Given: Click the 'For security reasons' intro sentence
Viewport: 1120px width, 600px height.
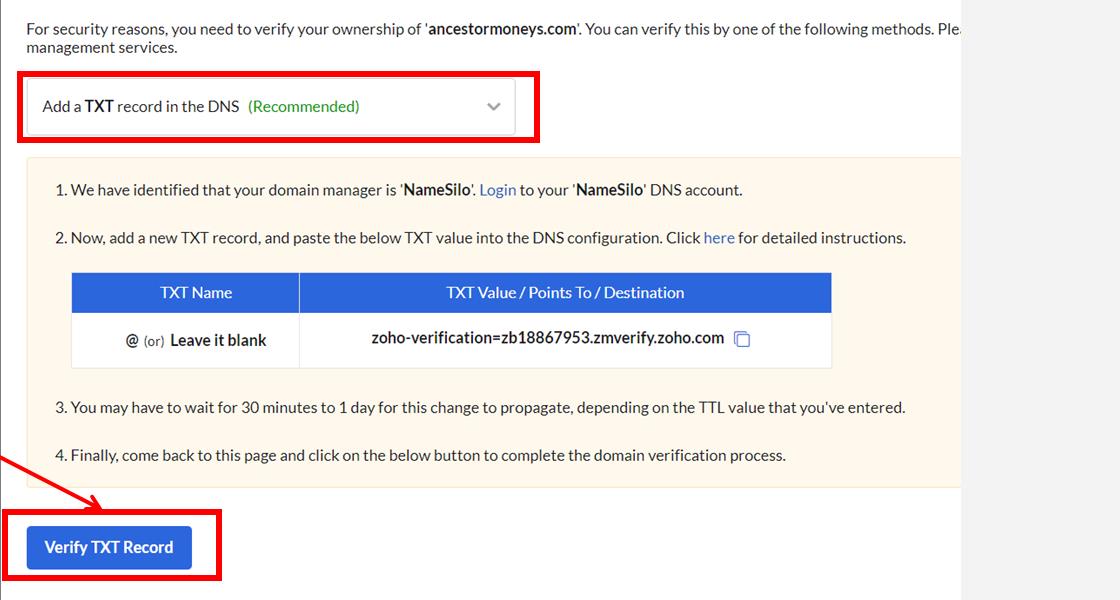Looking at the screenshot, I should [220, 29].
